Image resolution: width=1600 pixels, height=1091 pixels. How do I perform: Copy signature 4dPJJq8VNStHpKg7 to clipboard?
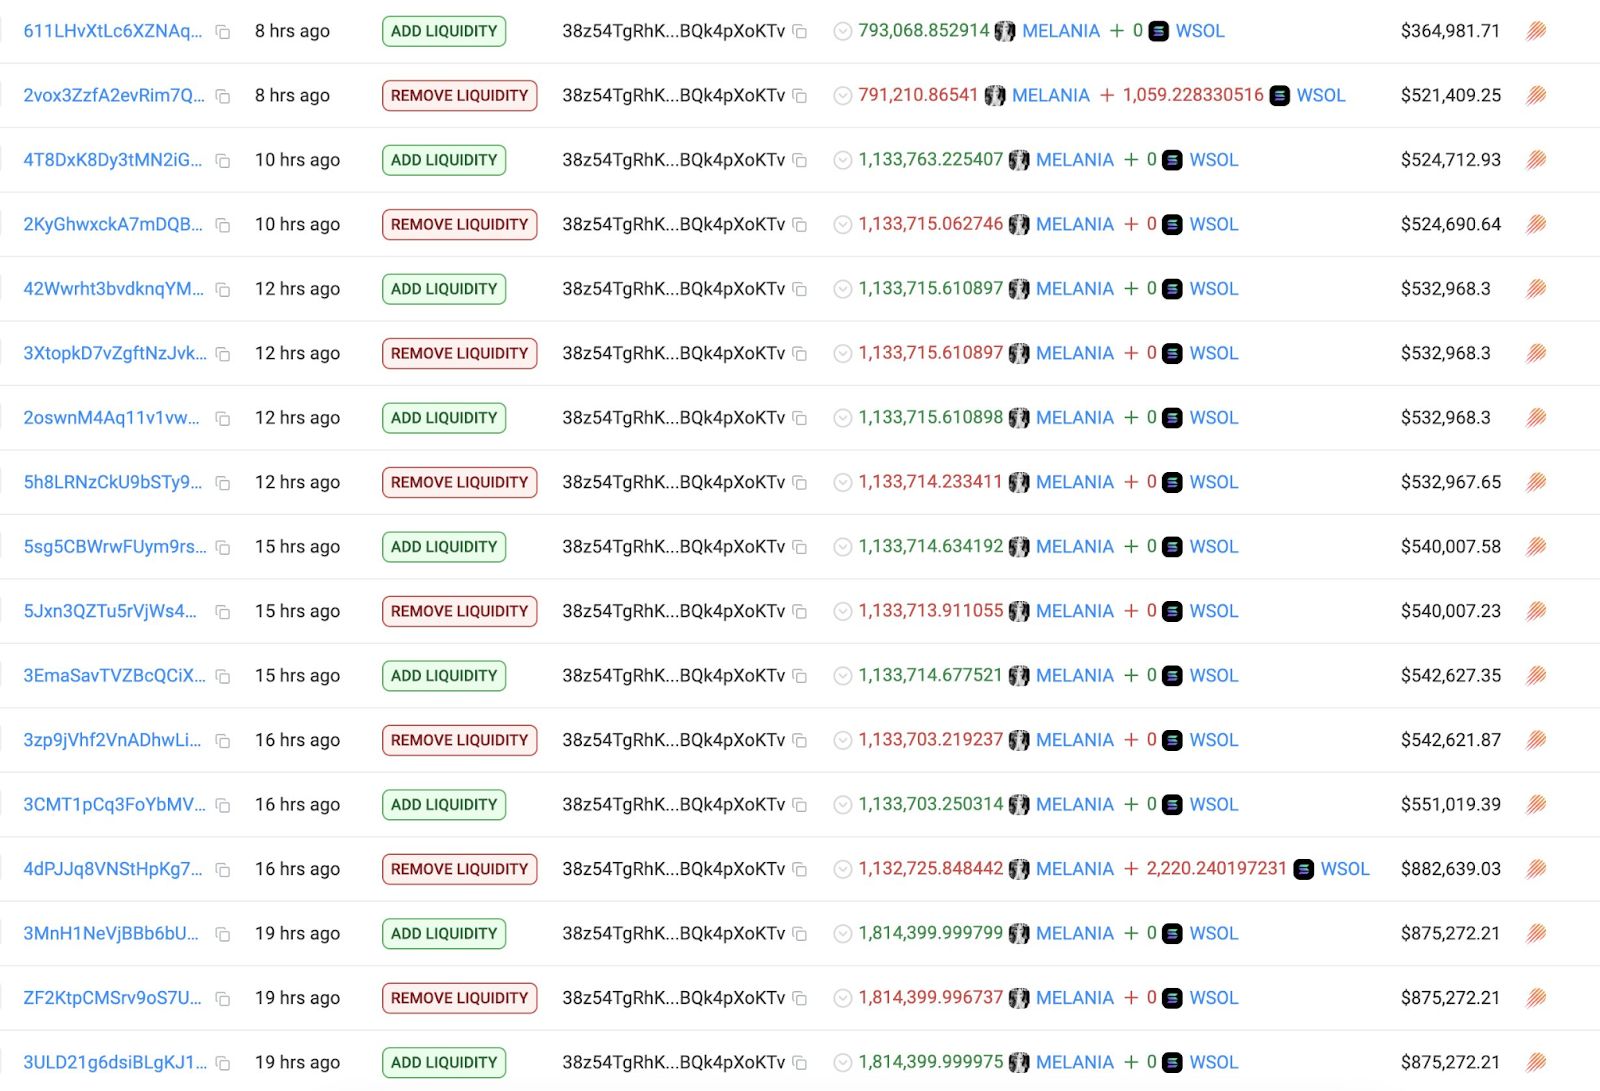223,870
